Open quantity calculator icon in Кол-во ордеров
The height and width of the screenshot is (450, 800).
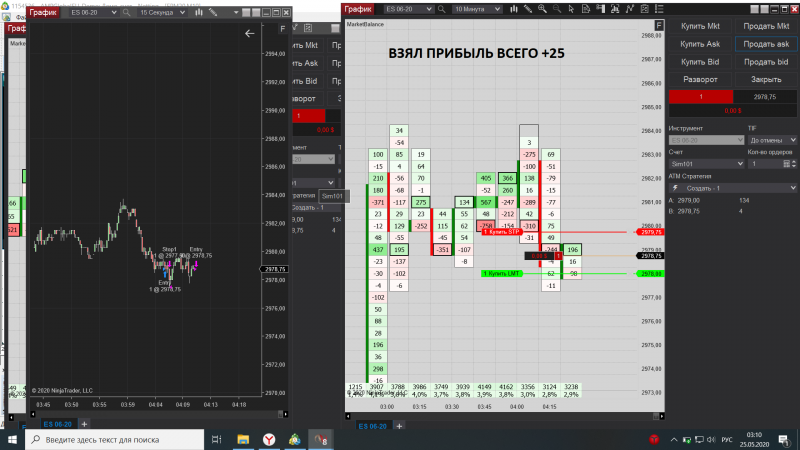point(786,164)
